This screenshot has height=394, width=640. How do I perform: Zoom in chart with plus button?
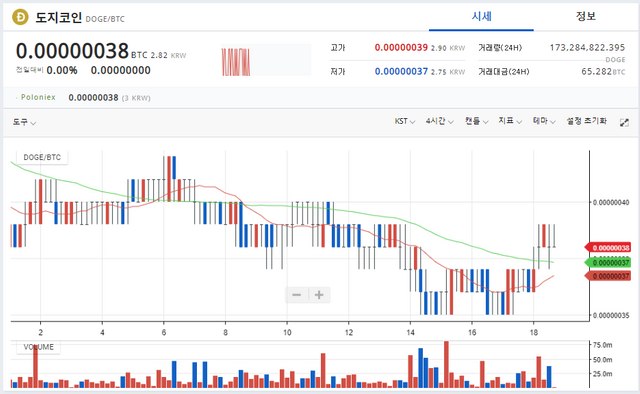click(x=319, y=294)
